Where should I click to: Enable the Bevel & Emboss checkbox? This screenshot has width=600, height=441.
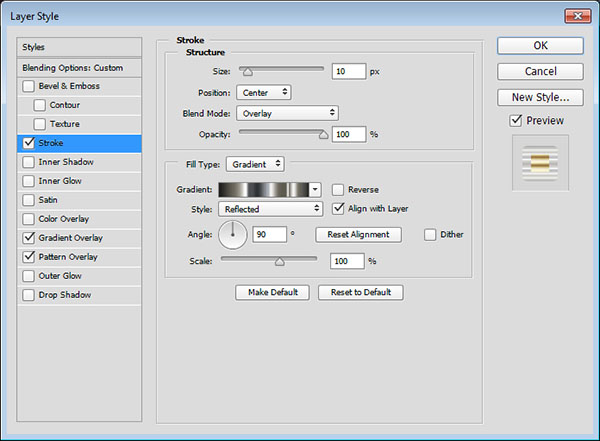27,86
